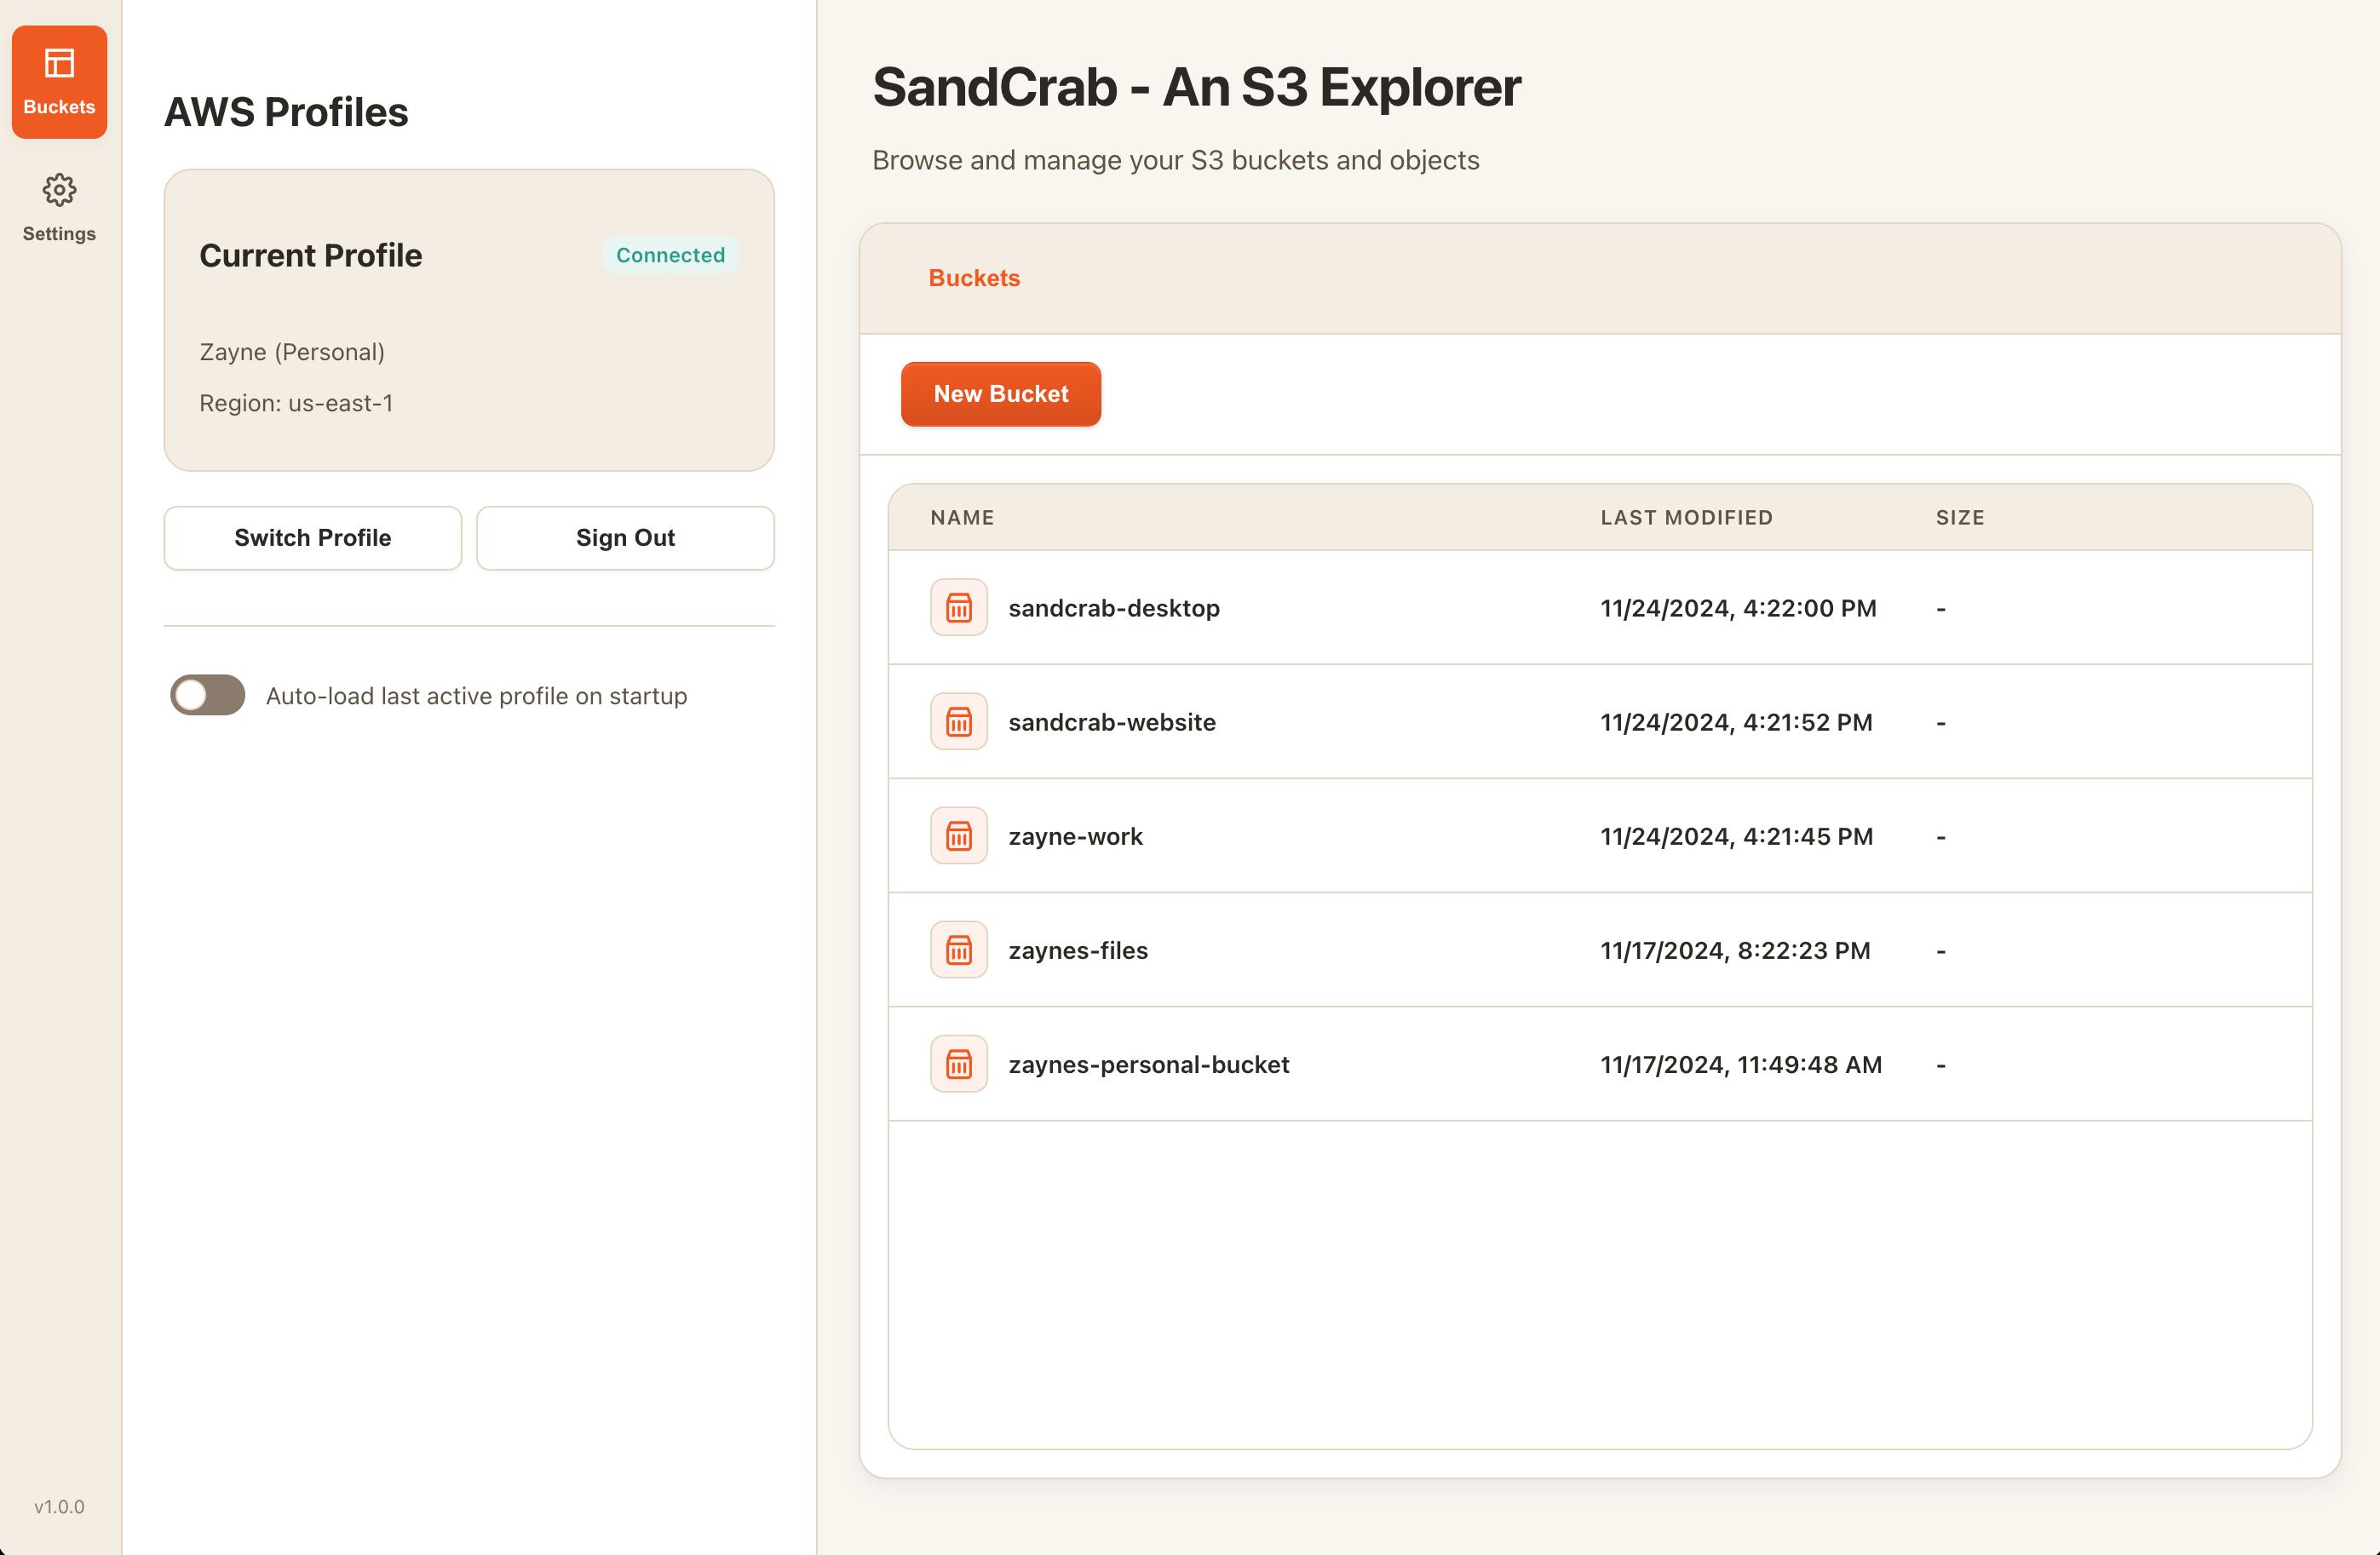Screen dimensions: 2380x1555
Task: Click the size dash for sandcrab-desktop
Action: [x=1941, y=608]
